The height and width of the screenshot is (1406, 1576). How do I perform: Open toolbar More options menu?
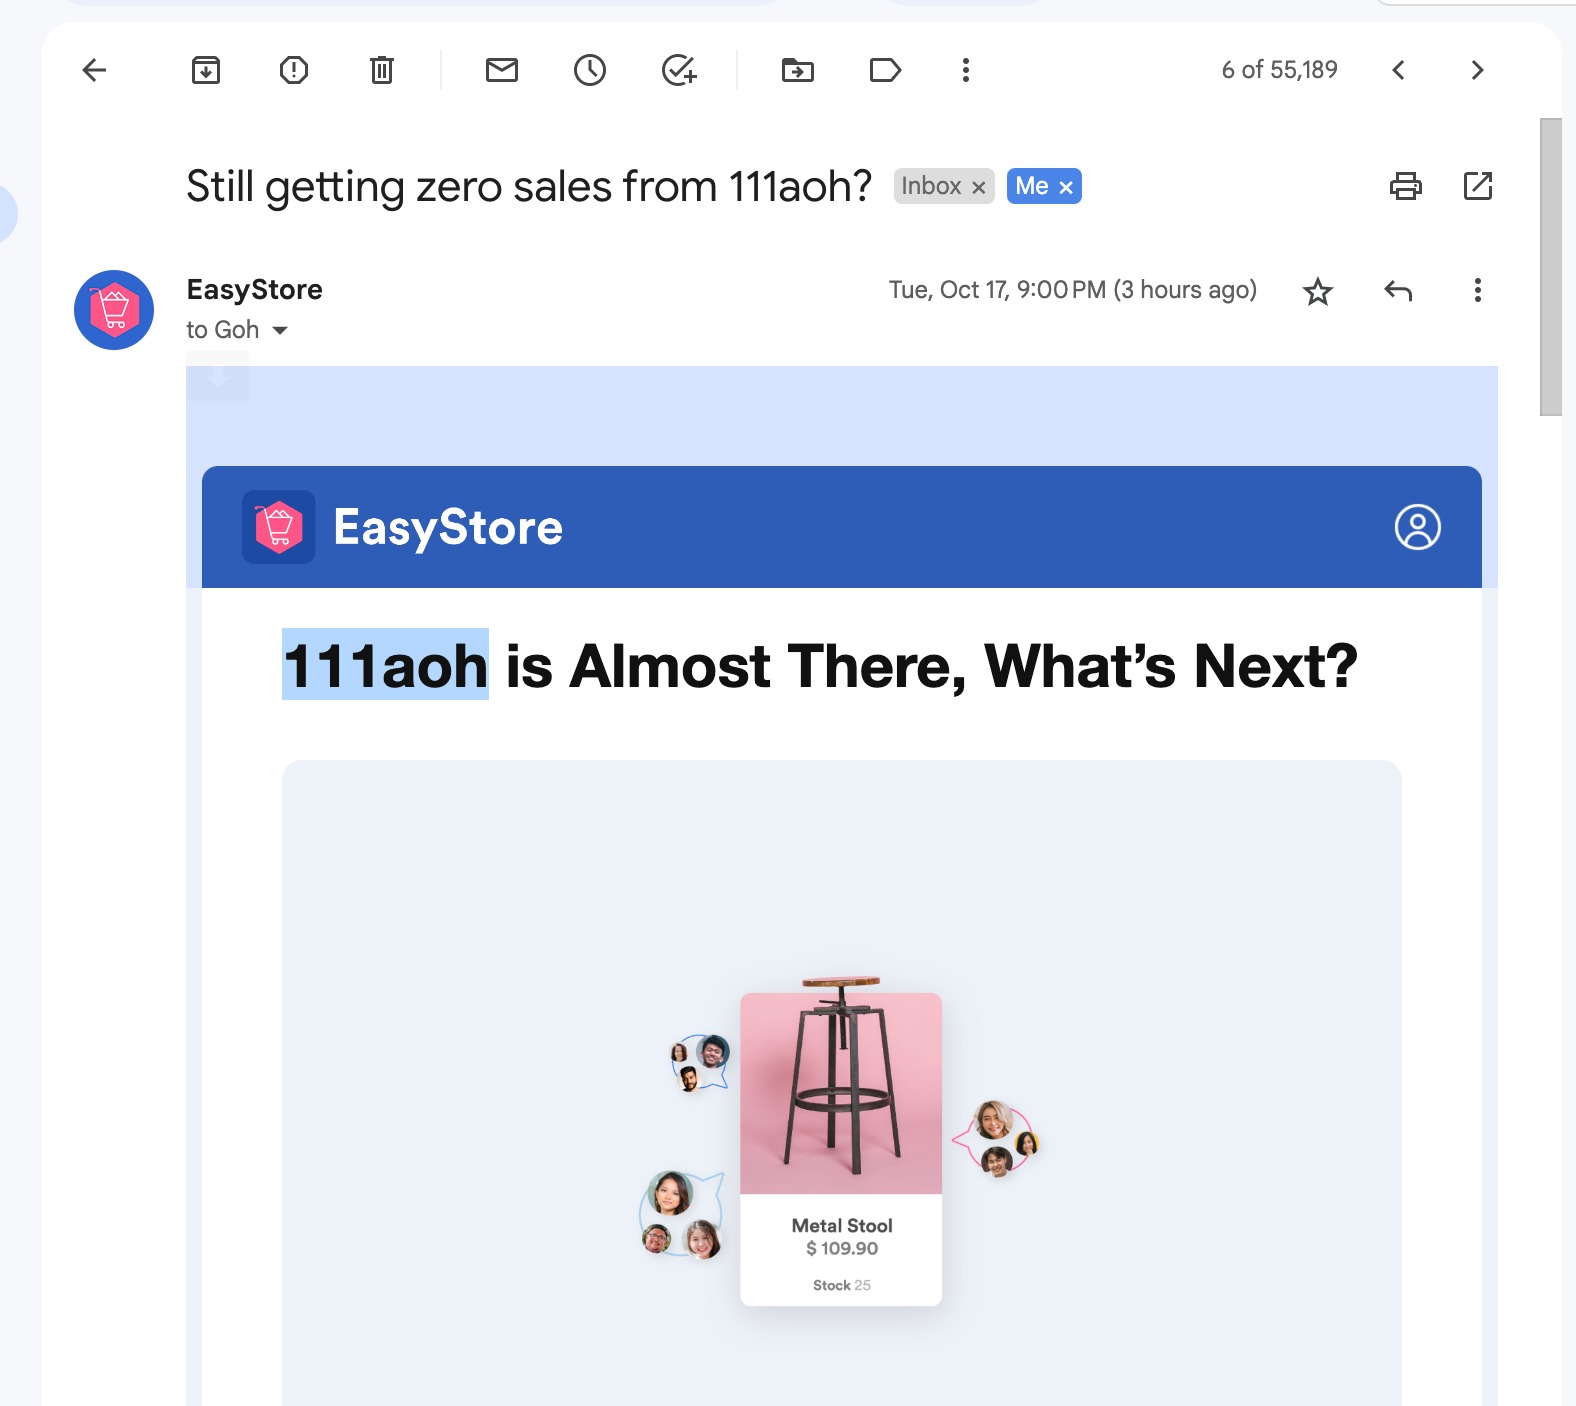pyautogui.click(x=965, y=70)
